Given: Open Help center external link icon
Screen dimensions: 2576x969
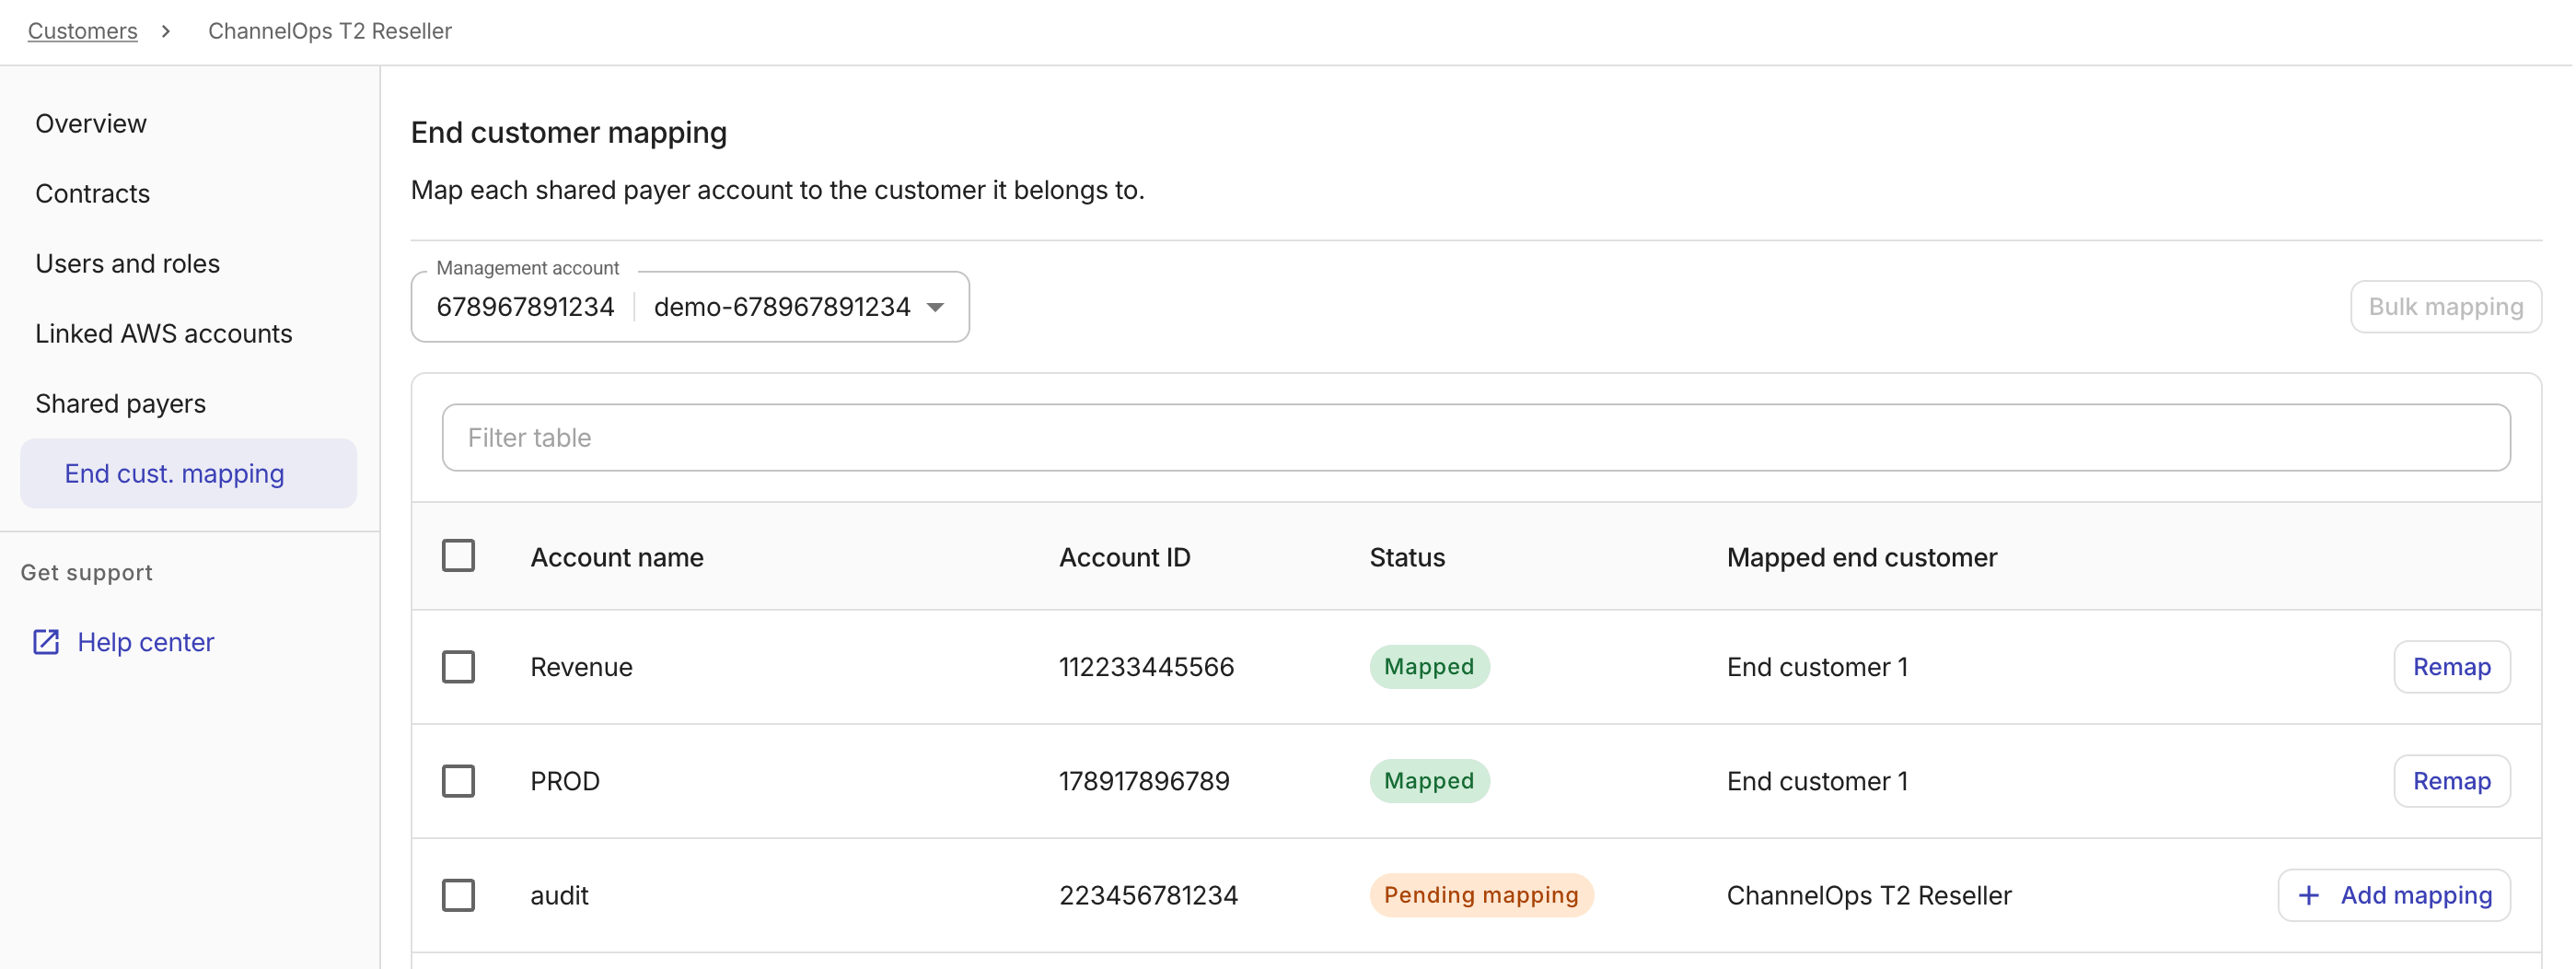Looking at the screenshot, I should click(x=46, y=642).
